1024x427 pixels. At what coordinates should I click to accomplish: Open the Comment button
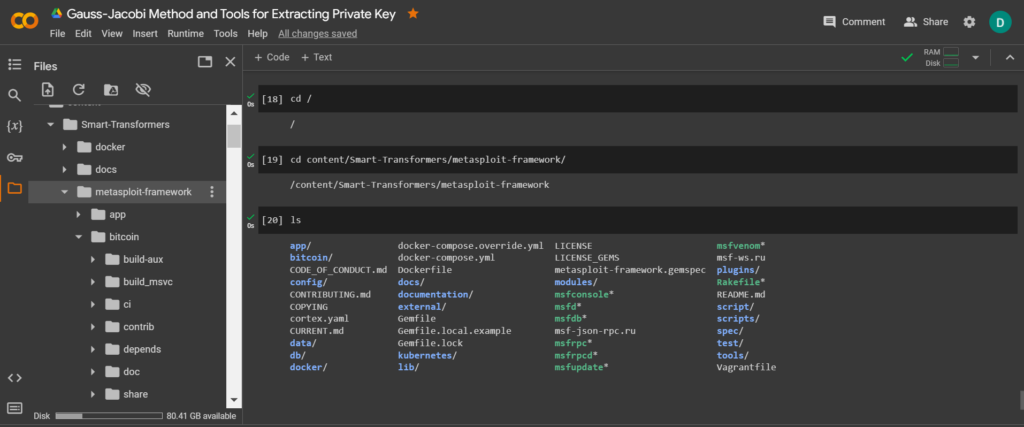point(854,22)
